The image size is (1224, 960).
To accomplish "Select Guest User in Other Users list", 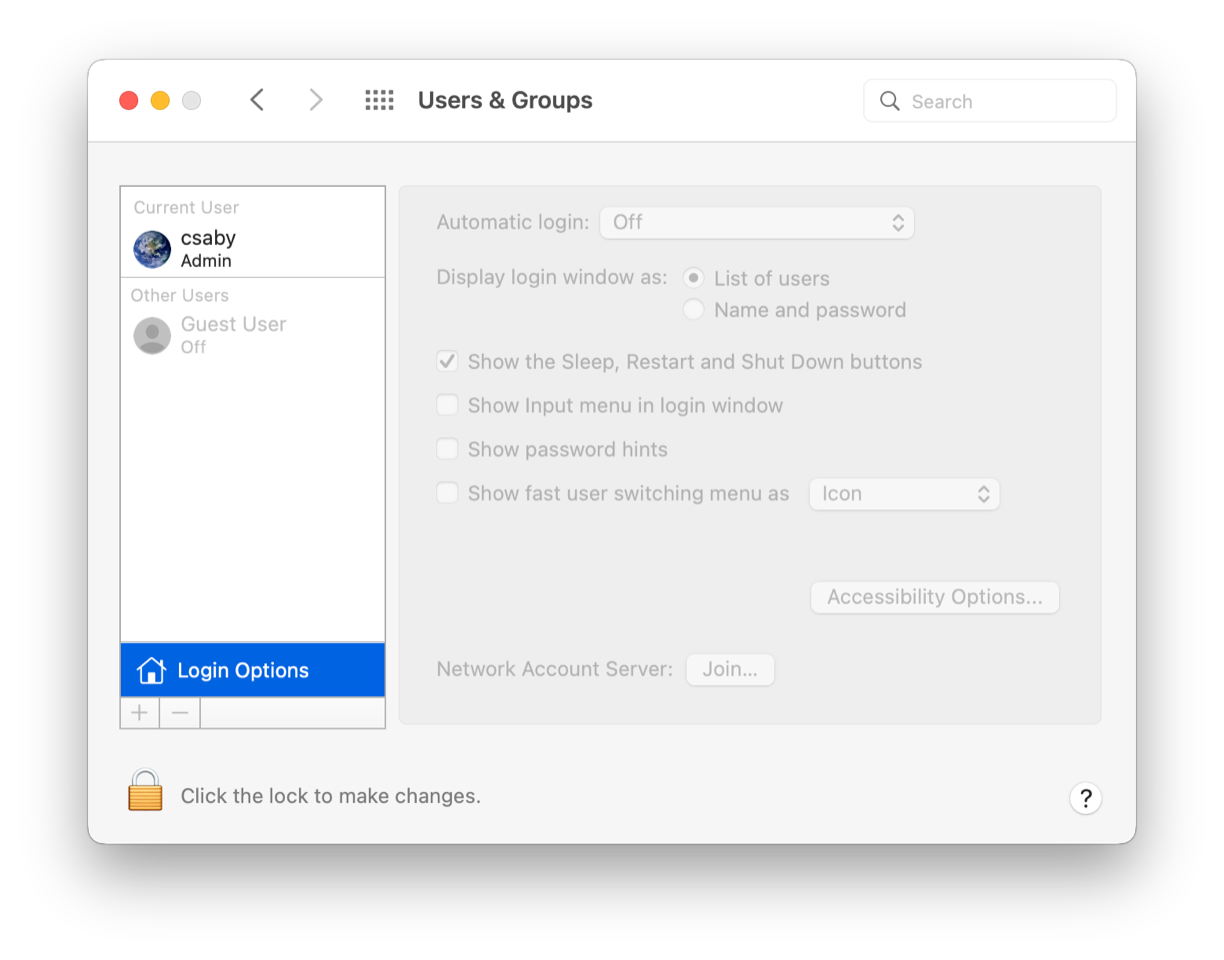I will tap(233, 334).
